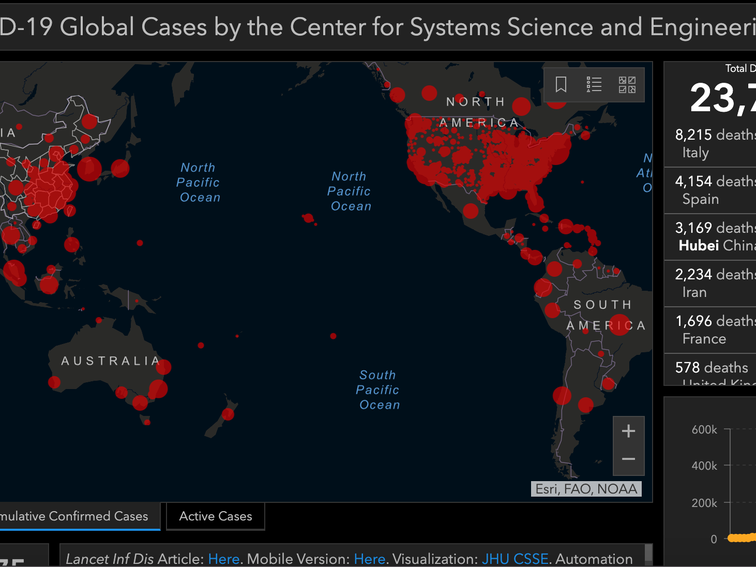Zoom in the map with plus button
The height and width of the screenshot is (567, 756).
(628, 431)
